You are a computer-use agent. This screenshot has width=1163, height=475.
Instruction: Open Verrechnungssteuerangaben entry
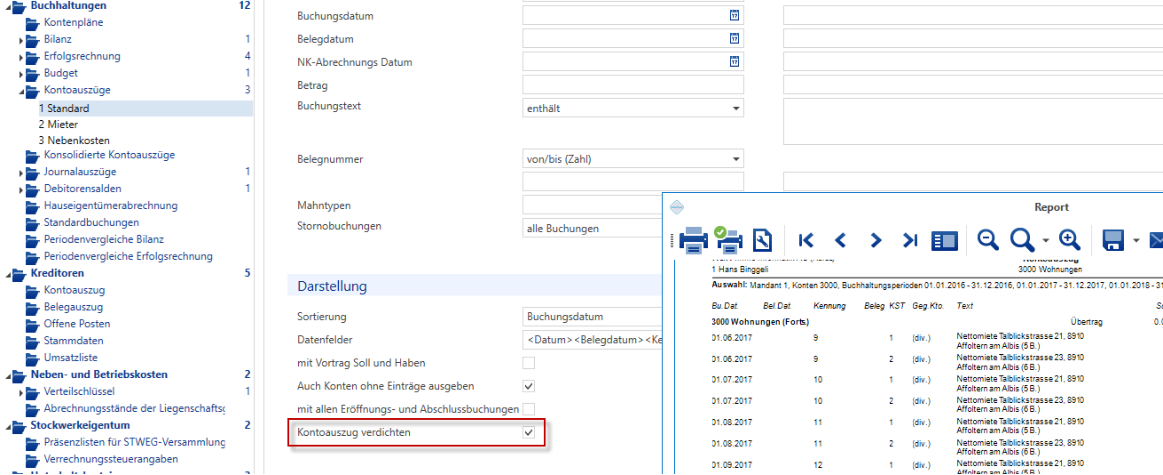point(111,460)
